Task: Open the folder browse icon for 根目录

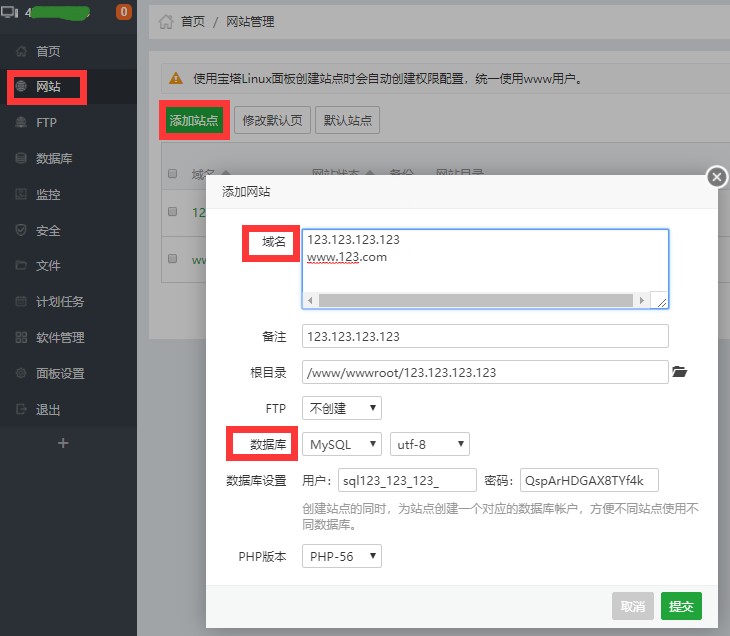Action: click(680, 372)
